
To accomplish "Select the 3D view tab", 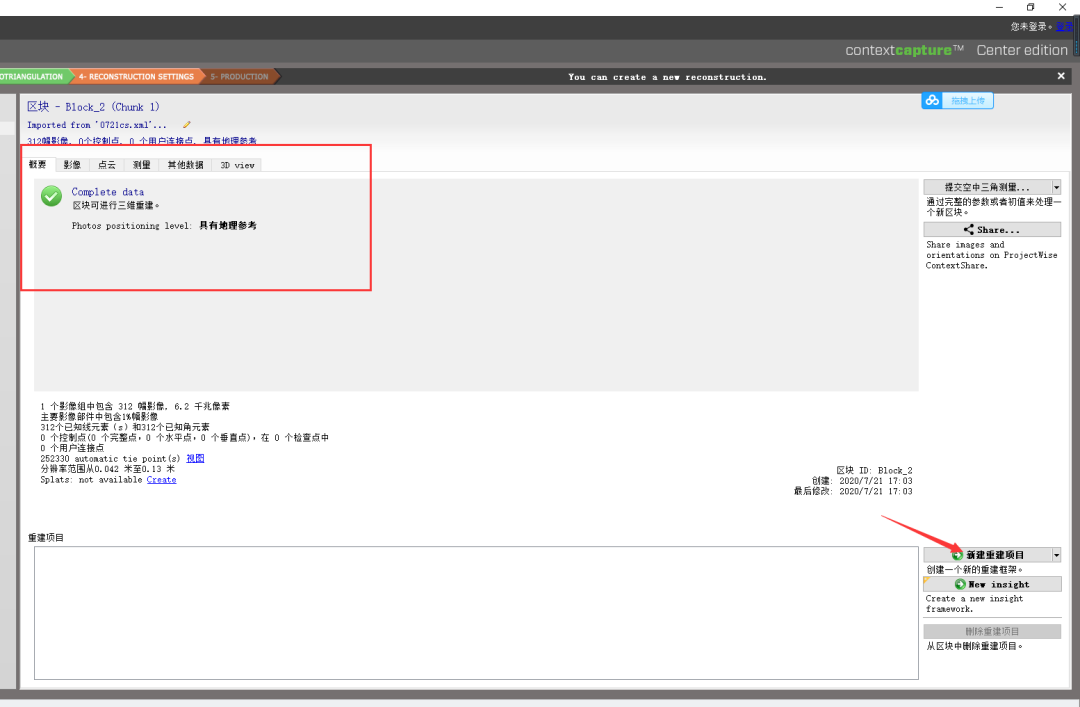I will [x=237, y=165].
